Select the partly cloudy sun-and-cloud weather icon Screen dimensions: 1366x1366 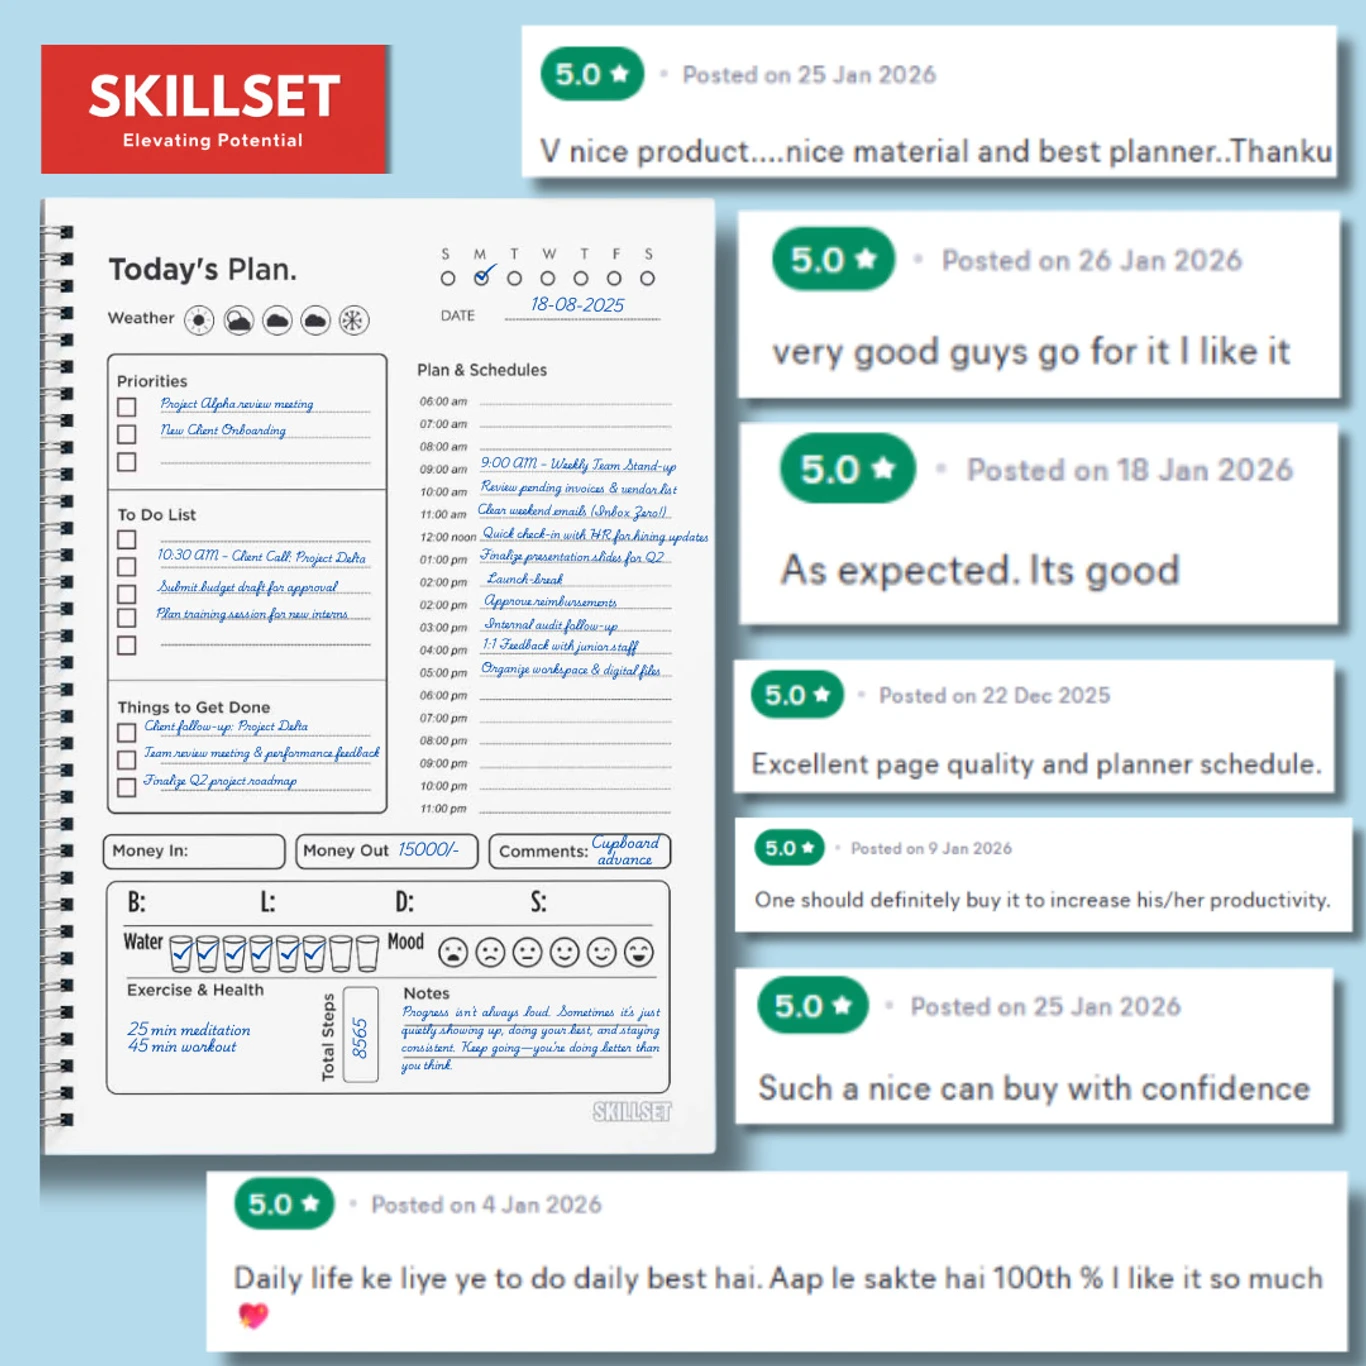coord(238,320)
